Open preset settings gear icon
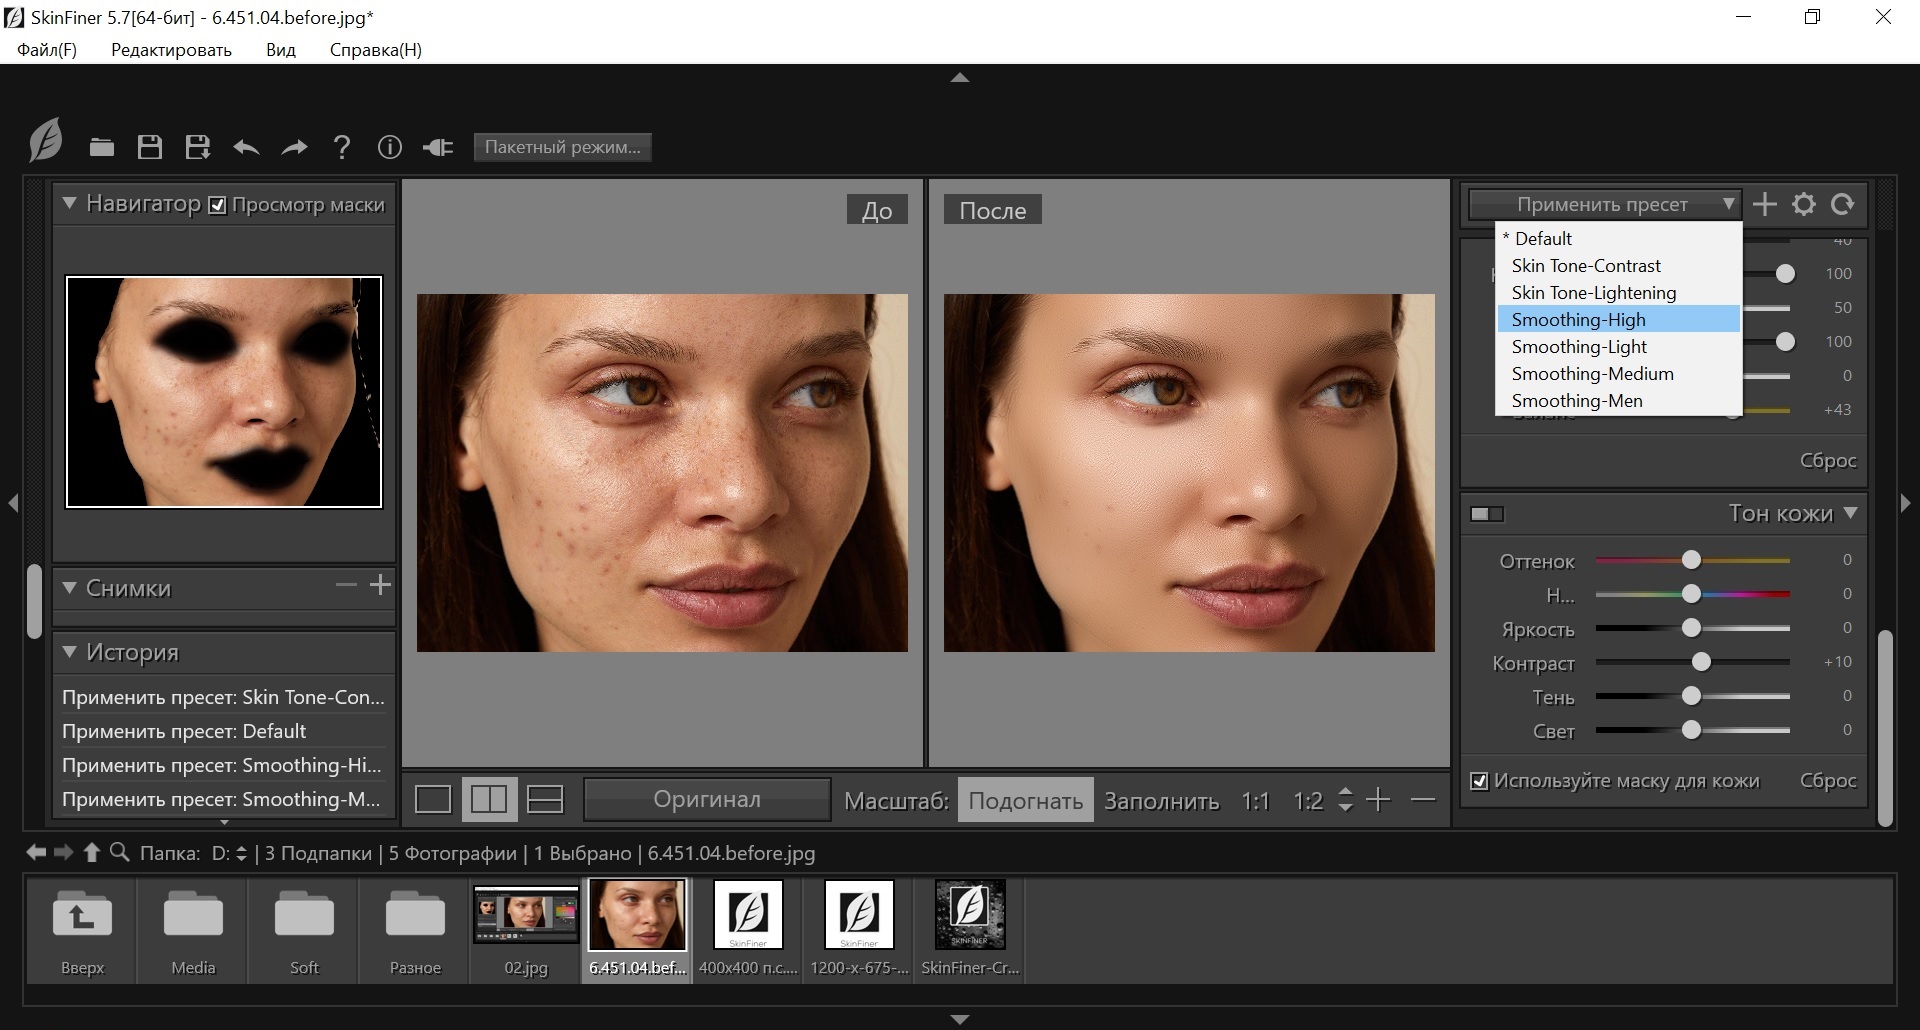 point(1804,204)
